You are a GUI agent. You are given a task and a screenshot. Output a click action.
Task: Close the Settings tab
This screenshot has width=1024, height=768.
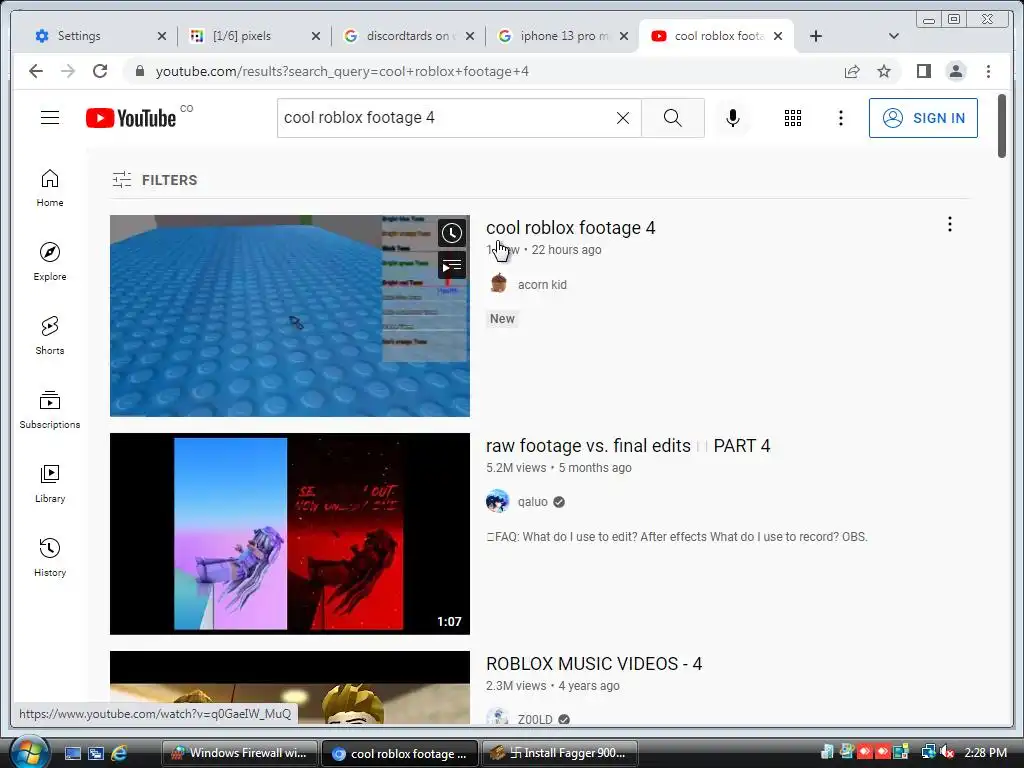(x=162, y=36)
